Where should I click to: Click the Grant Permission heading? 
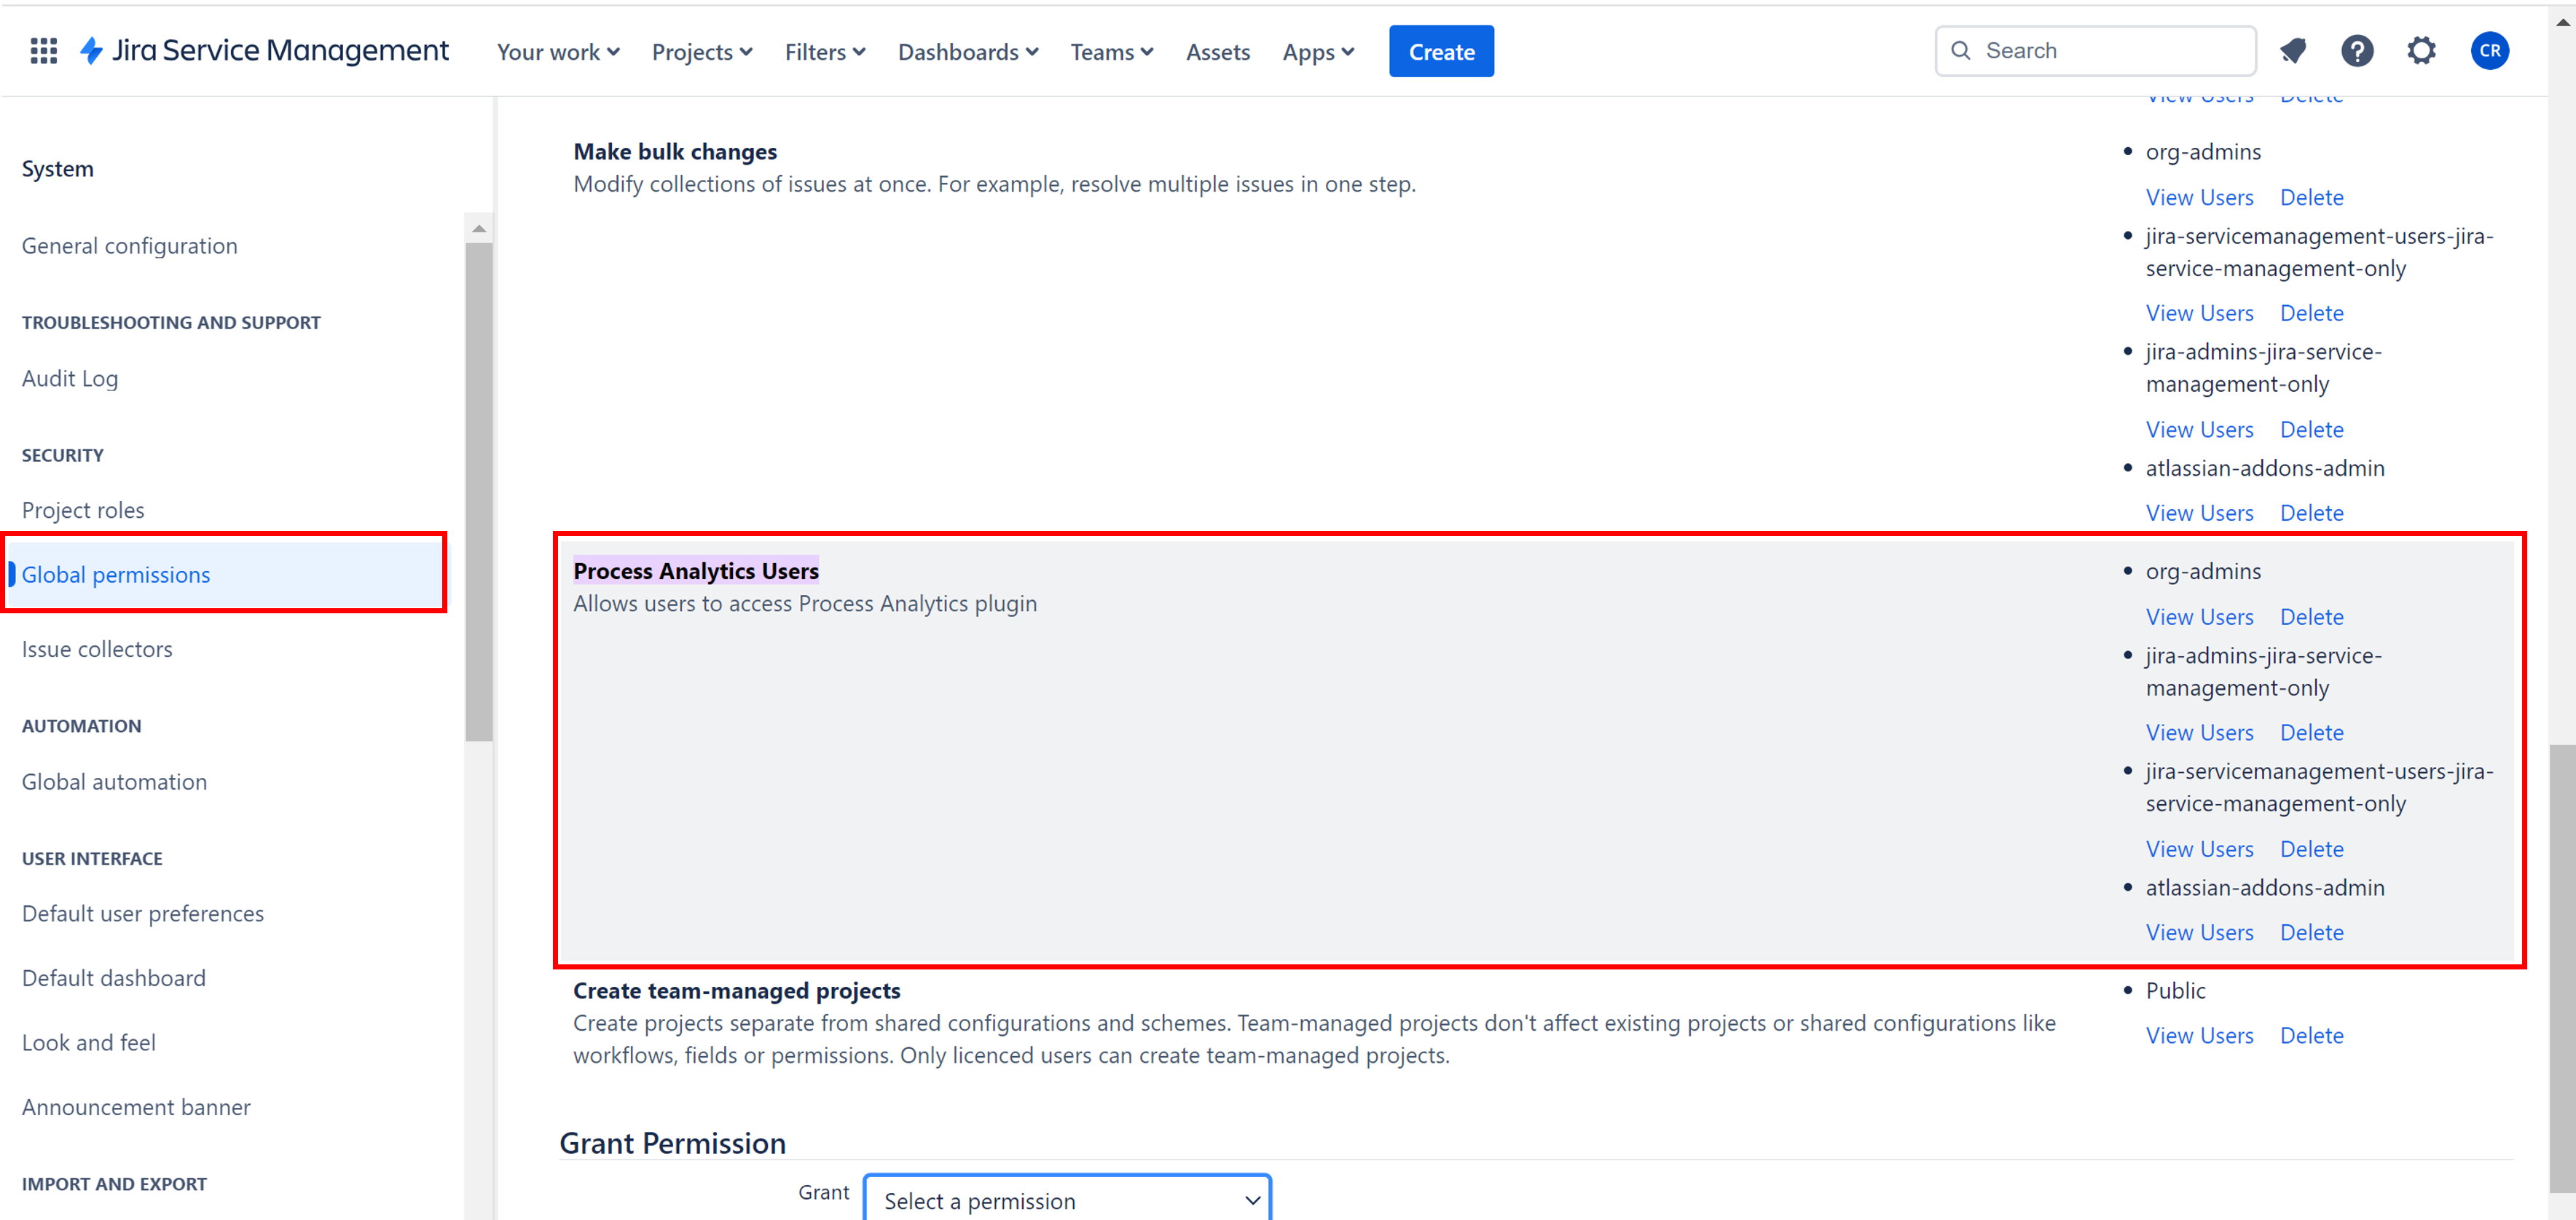(672, 1143)
